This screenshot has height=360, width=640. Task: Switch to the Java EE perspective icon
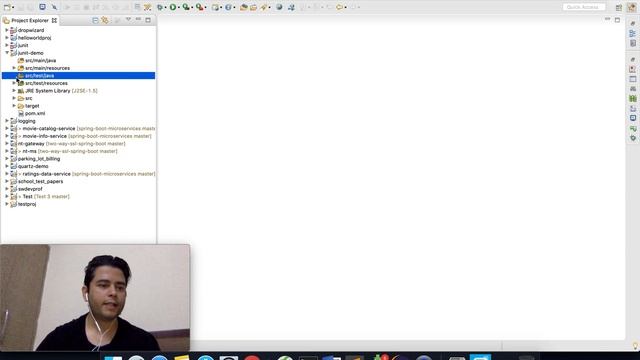tap(632, 7)
